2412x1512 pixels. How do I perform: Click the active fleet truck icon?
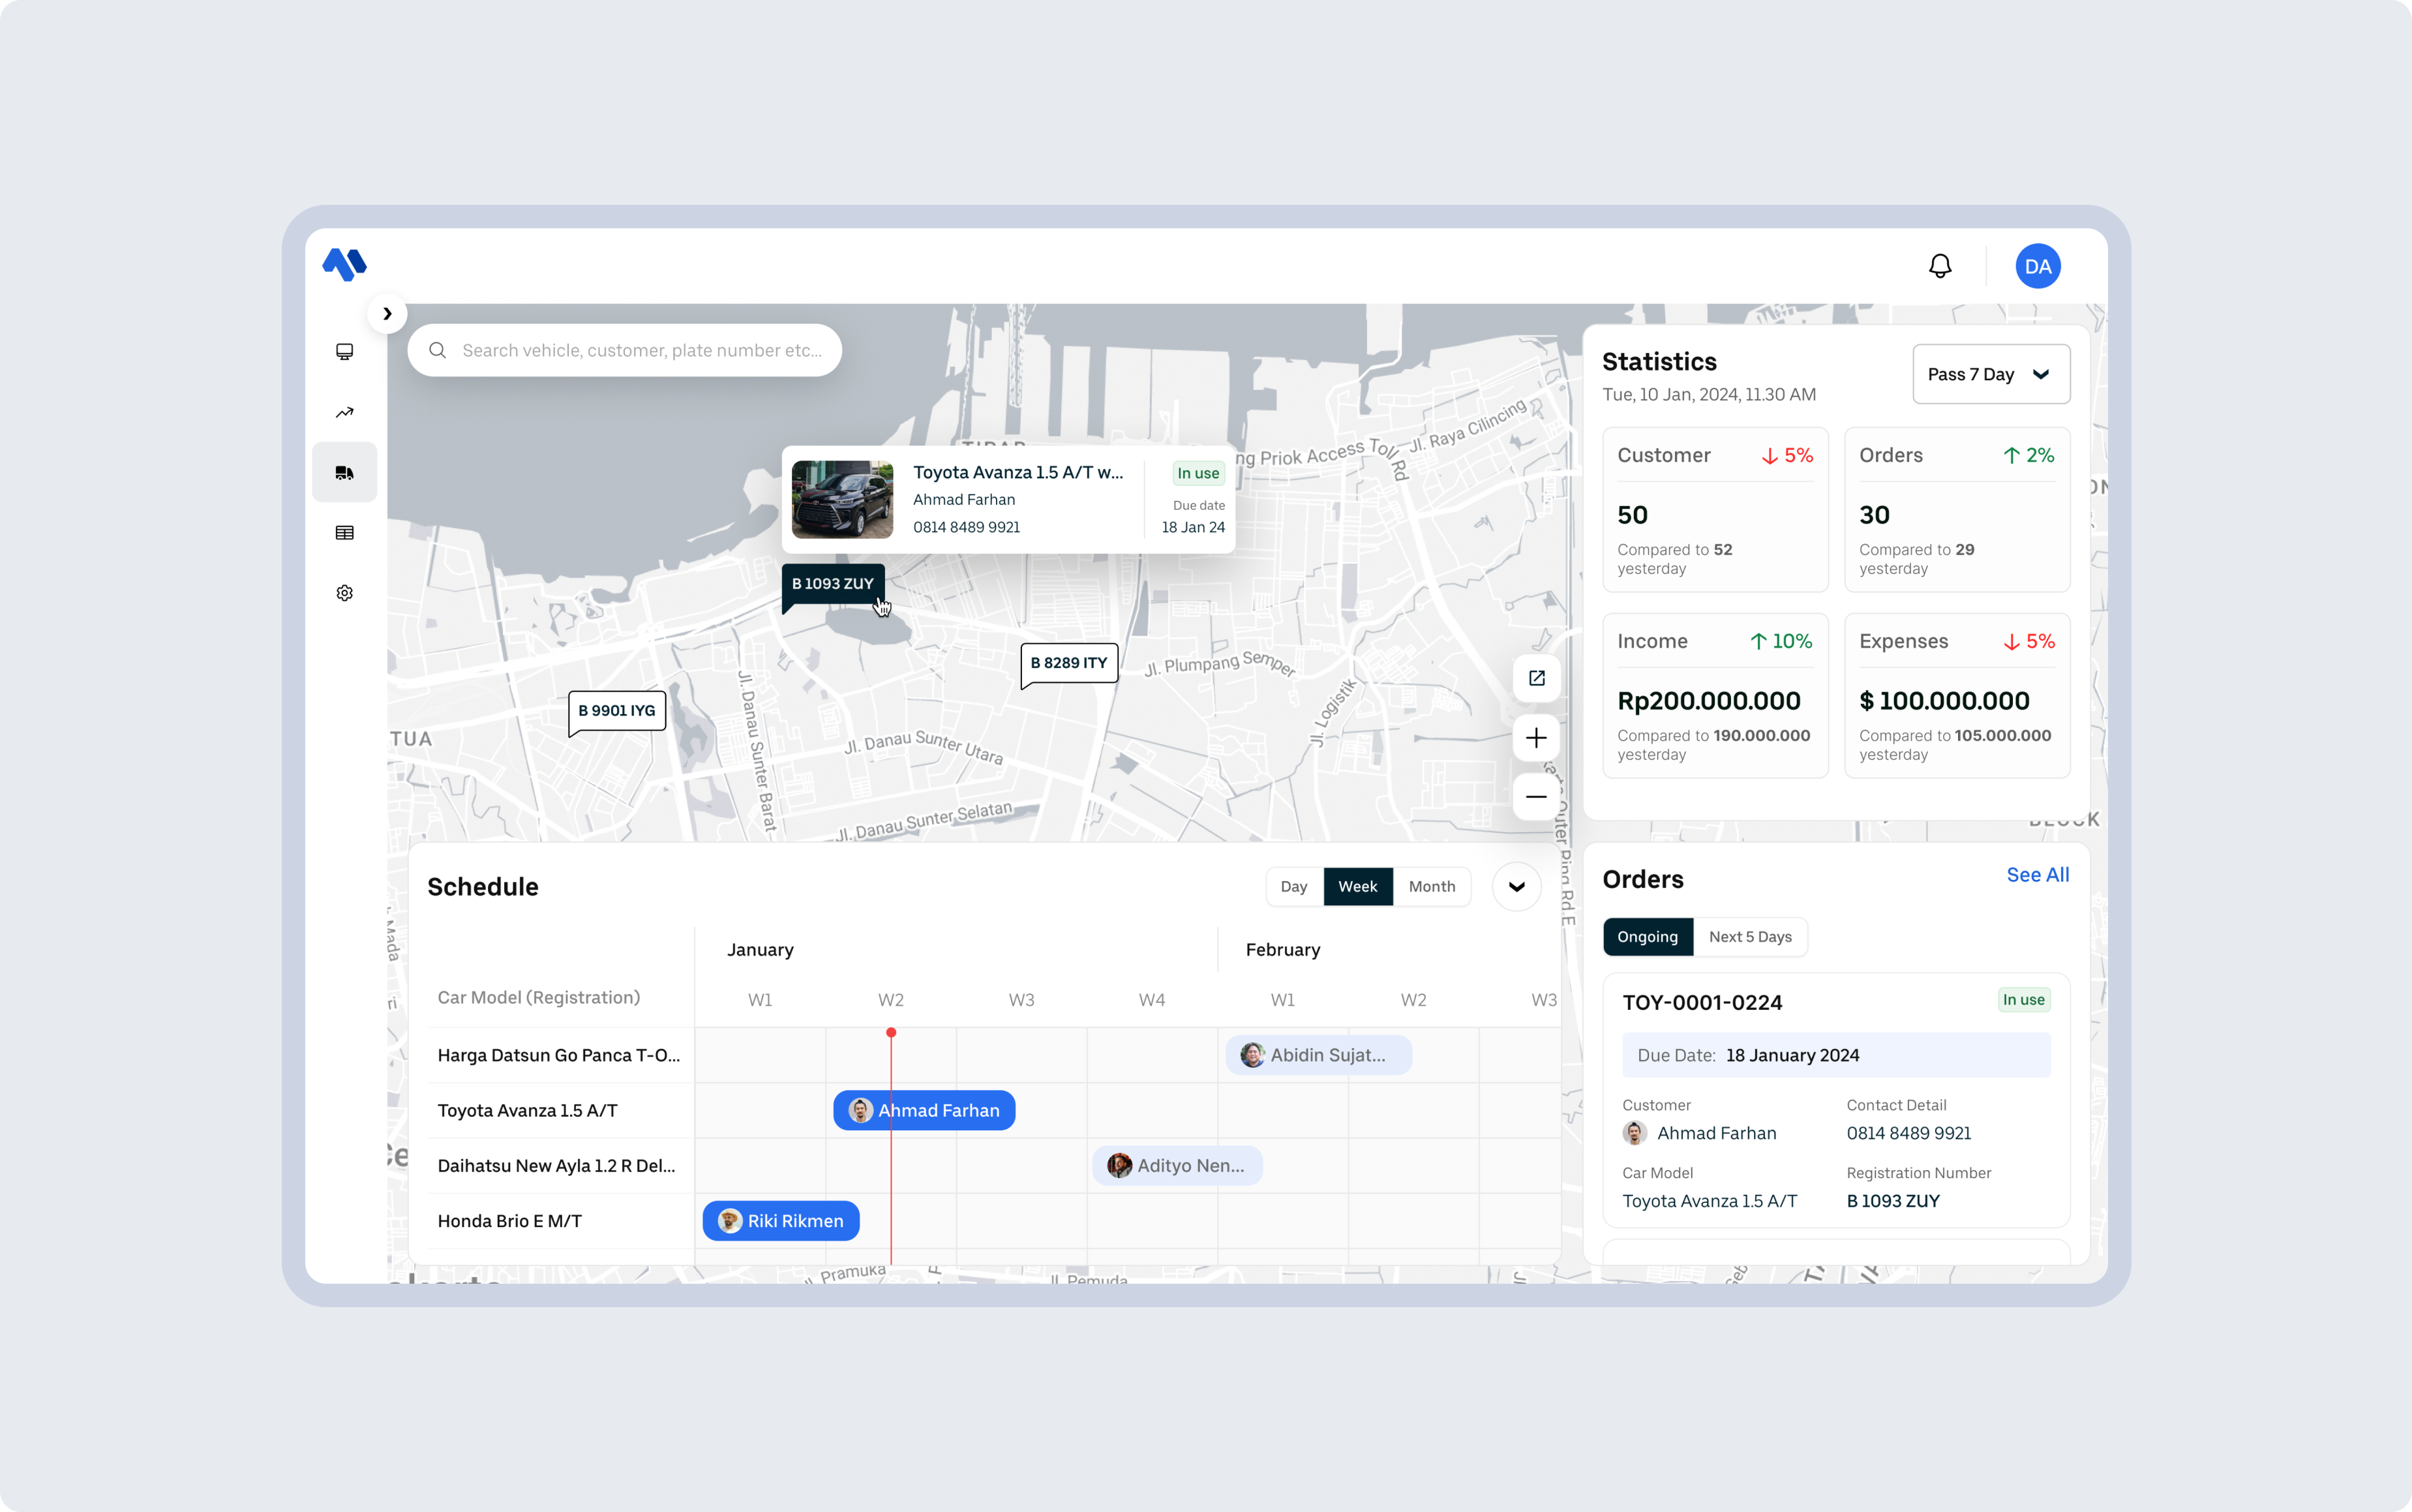pyautogui.click(x=345, y=471)
